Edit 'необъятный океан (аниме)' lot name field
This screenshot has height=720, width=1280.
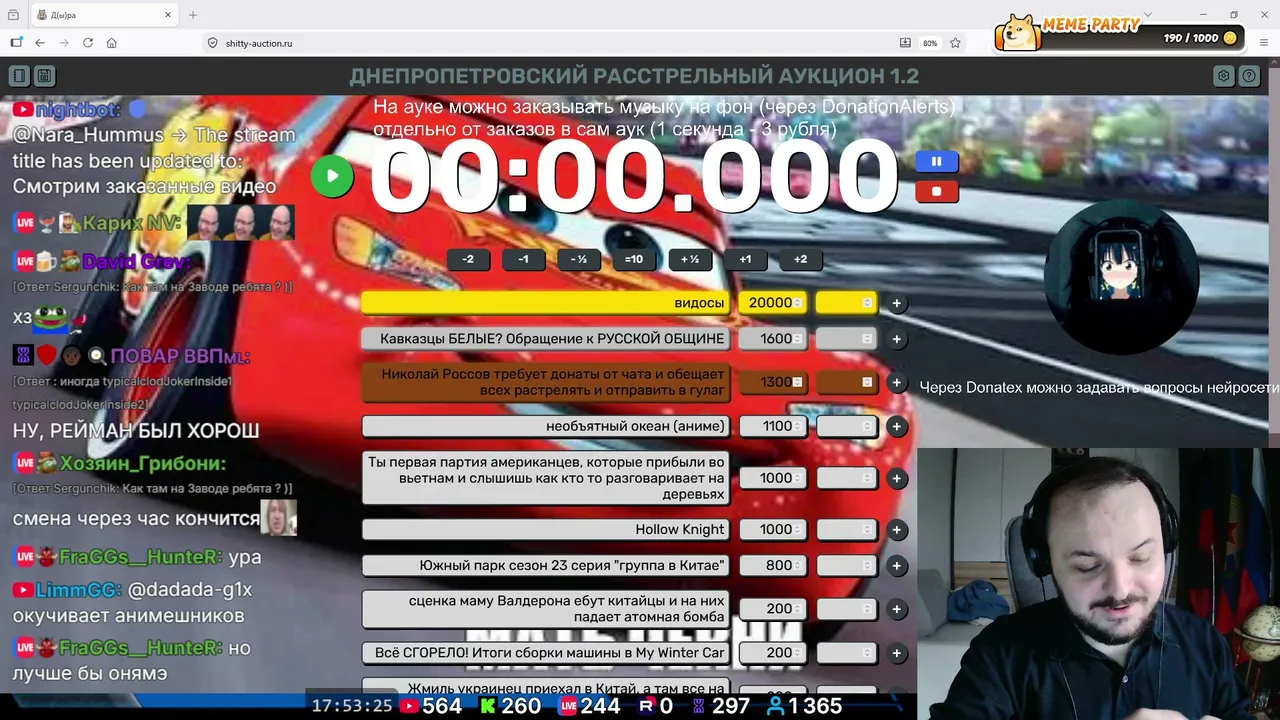(x=546, y=426)
